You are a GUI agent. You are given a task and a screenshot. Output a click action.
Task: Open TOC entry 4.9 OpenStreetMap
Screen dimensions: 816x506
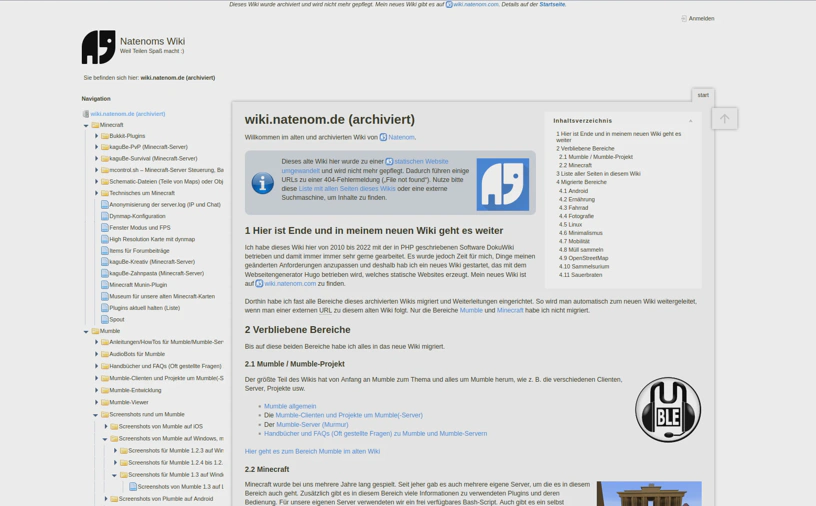(x=583, y=258)
